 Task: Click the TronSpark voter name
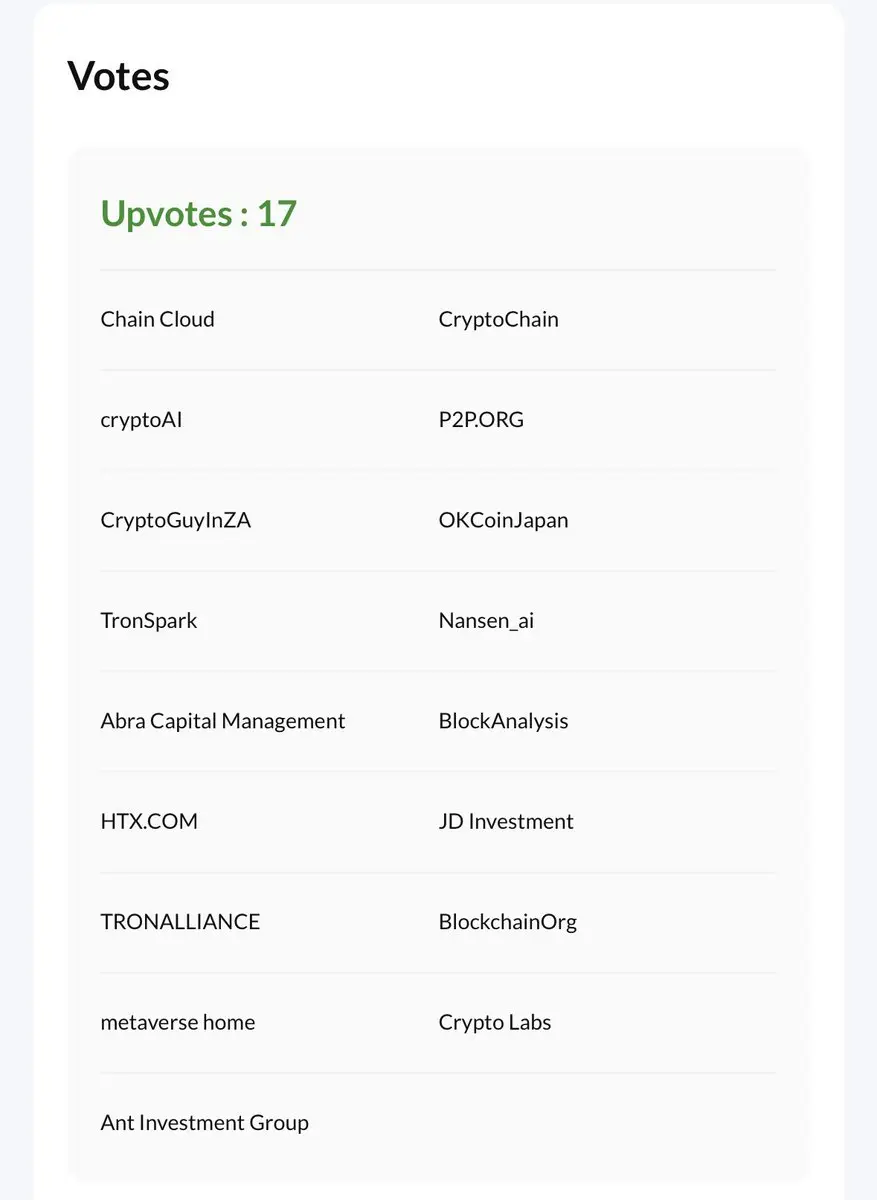point(149,621)
